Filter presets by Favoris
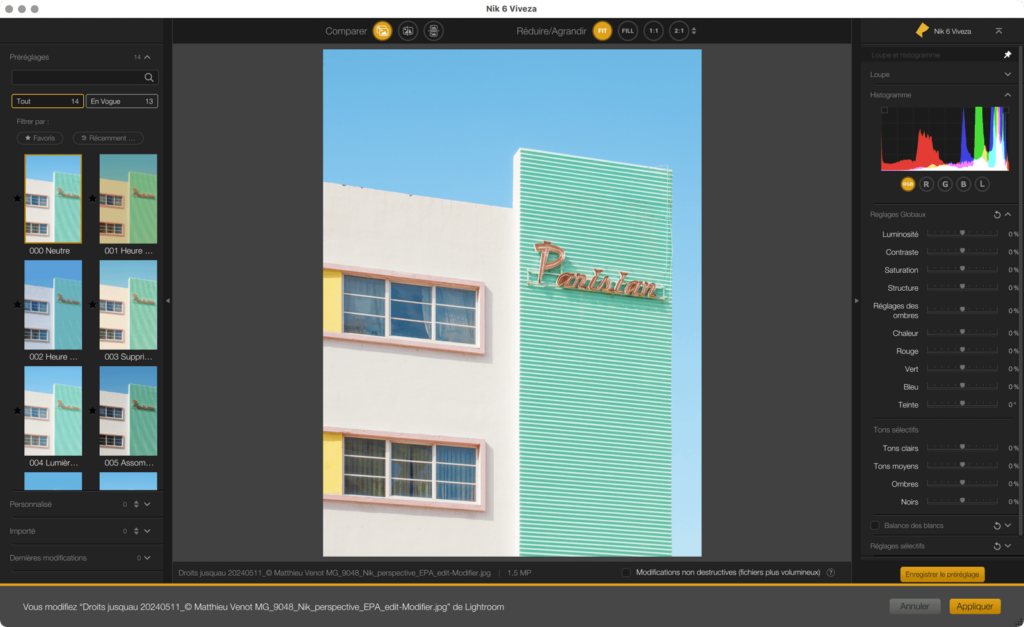1024x627 pixels. click(40, 138)
